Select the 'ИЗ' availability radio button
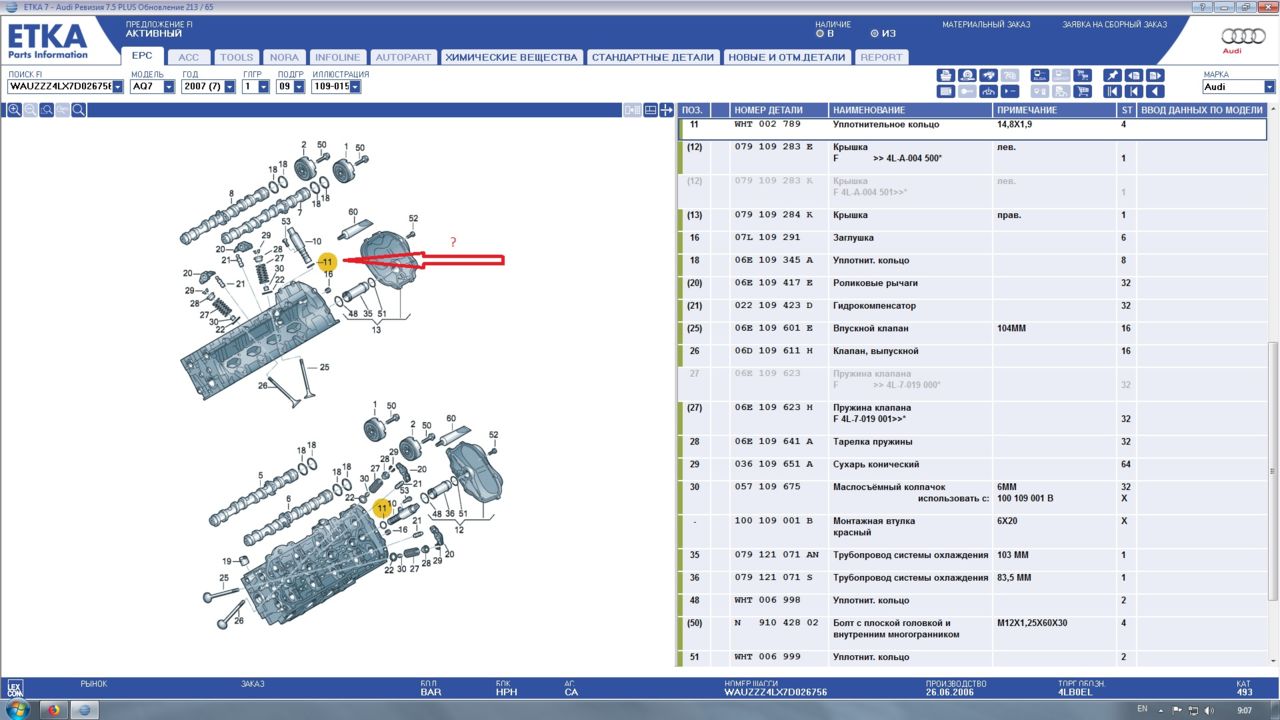Viewport: 1280px width, 720px height. [x=874, y=33]
